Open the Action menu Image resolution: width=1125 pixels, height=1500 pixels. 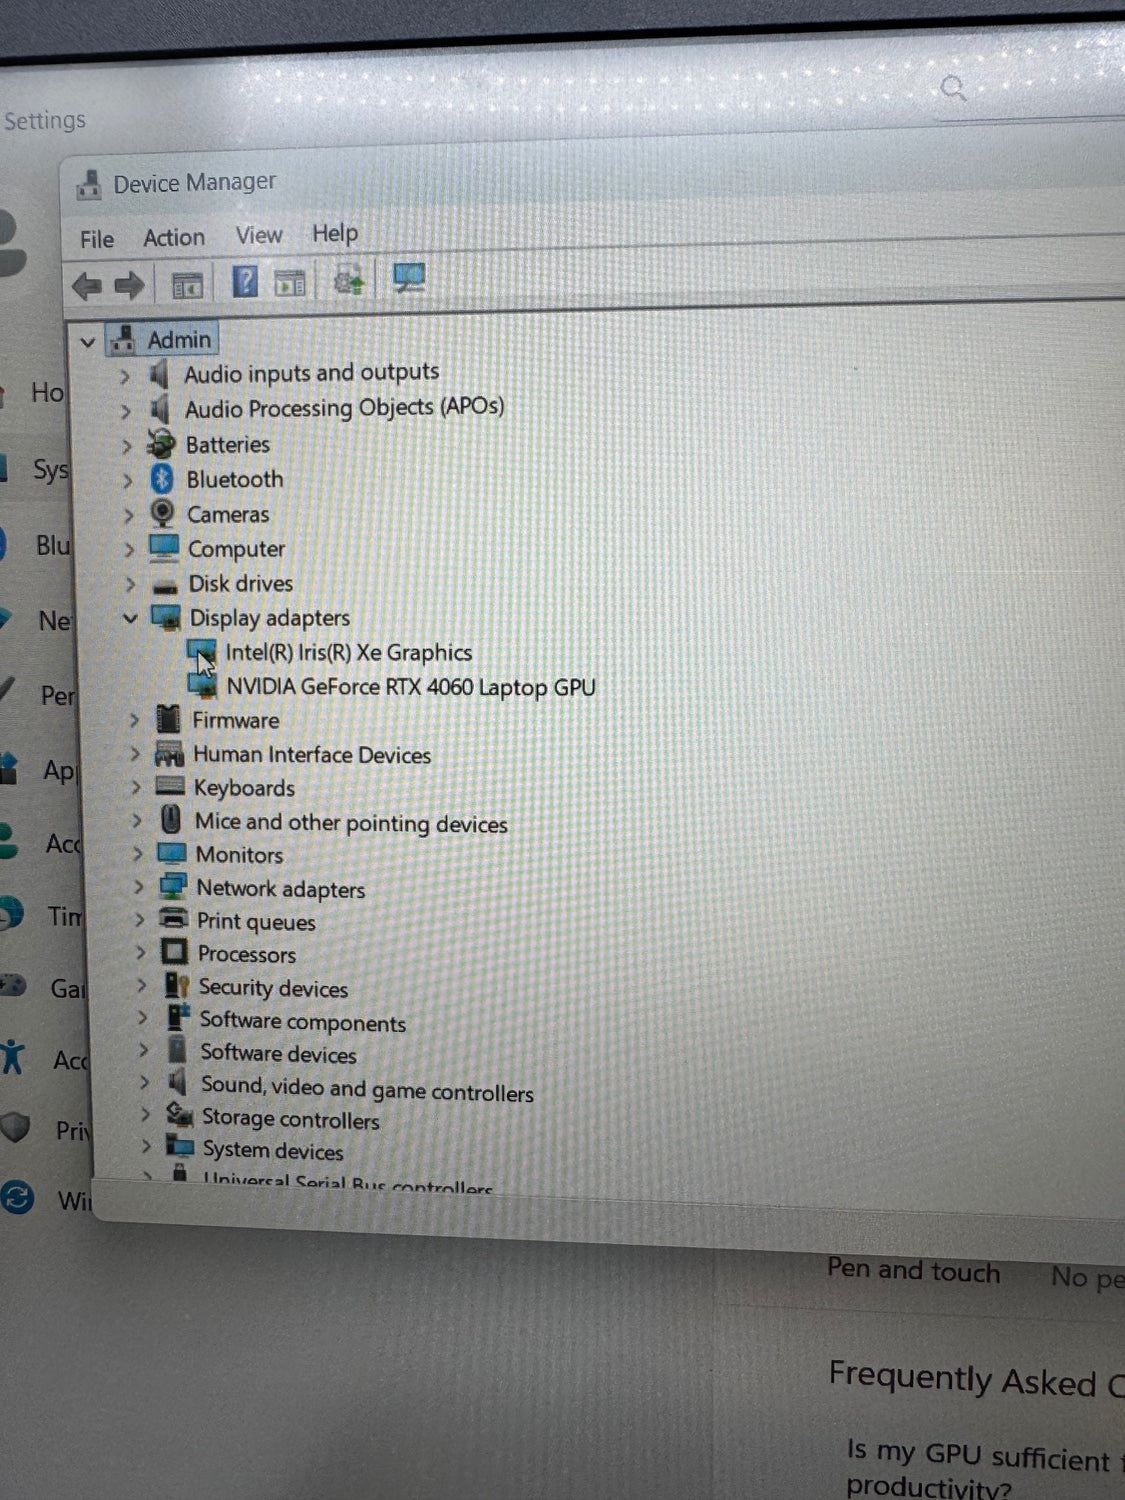tap(174, 237)
